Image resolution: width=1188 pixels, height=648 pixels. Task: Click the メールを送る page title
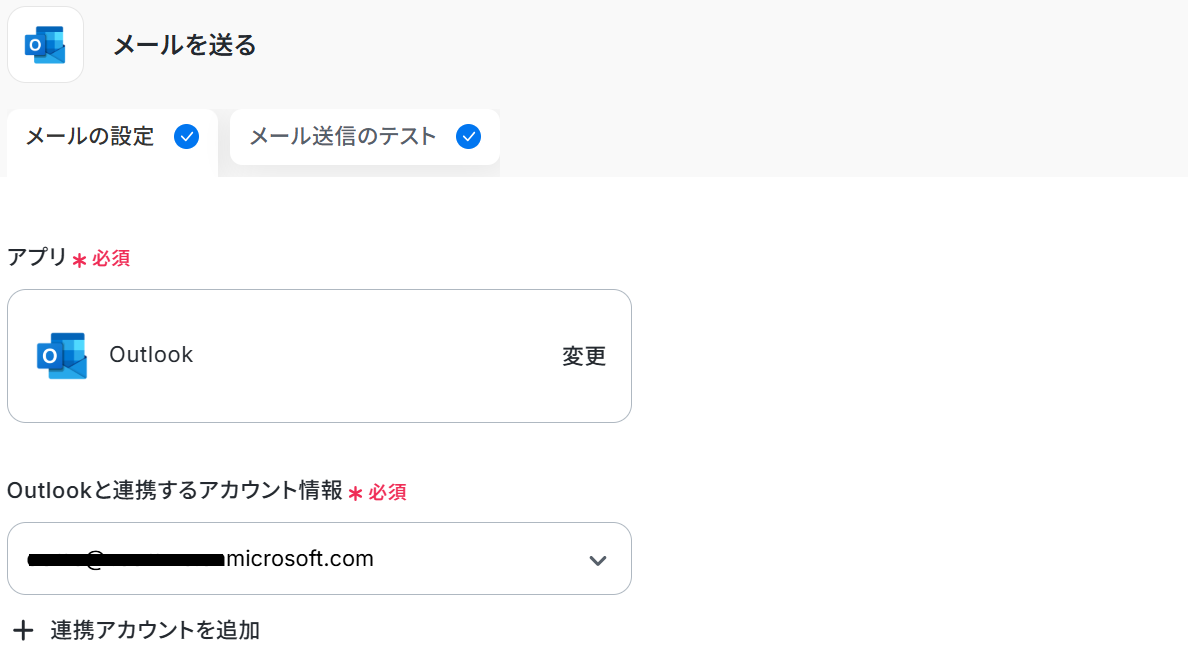click(x=184, y=45)
